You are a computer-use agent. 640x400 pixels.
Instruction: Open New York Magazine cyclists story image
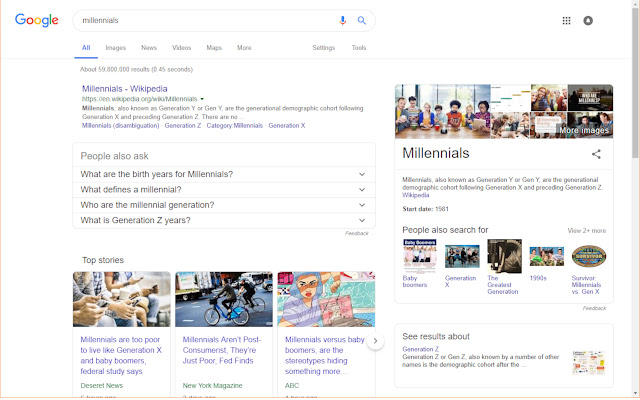tap(224, 299)
